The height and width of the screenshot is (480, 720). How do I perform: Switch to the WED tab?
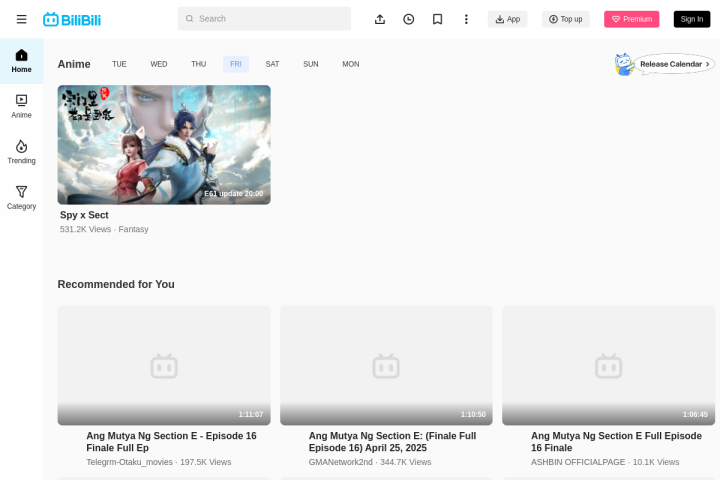coord(159,64)
